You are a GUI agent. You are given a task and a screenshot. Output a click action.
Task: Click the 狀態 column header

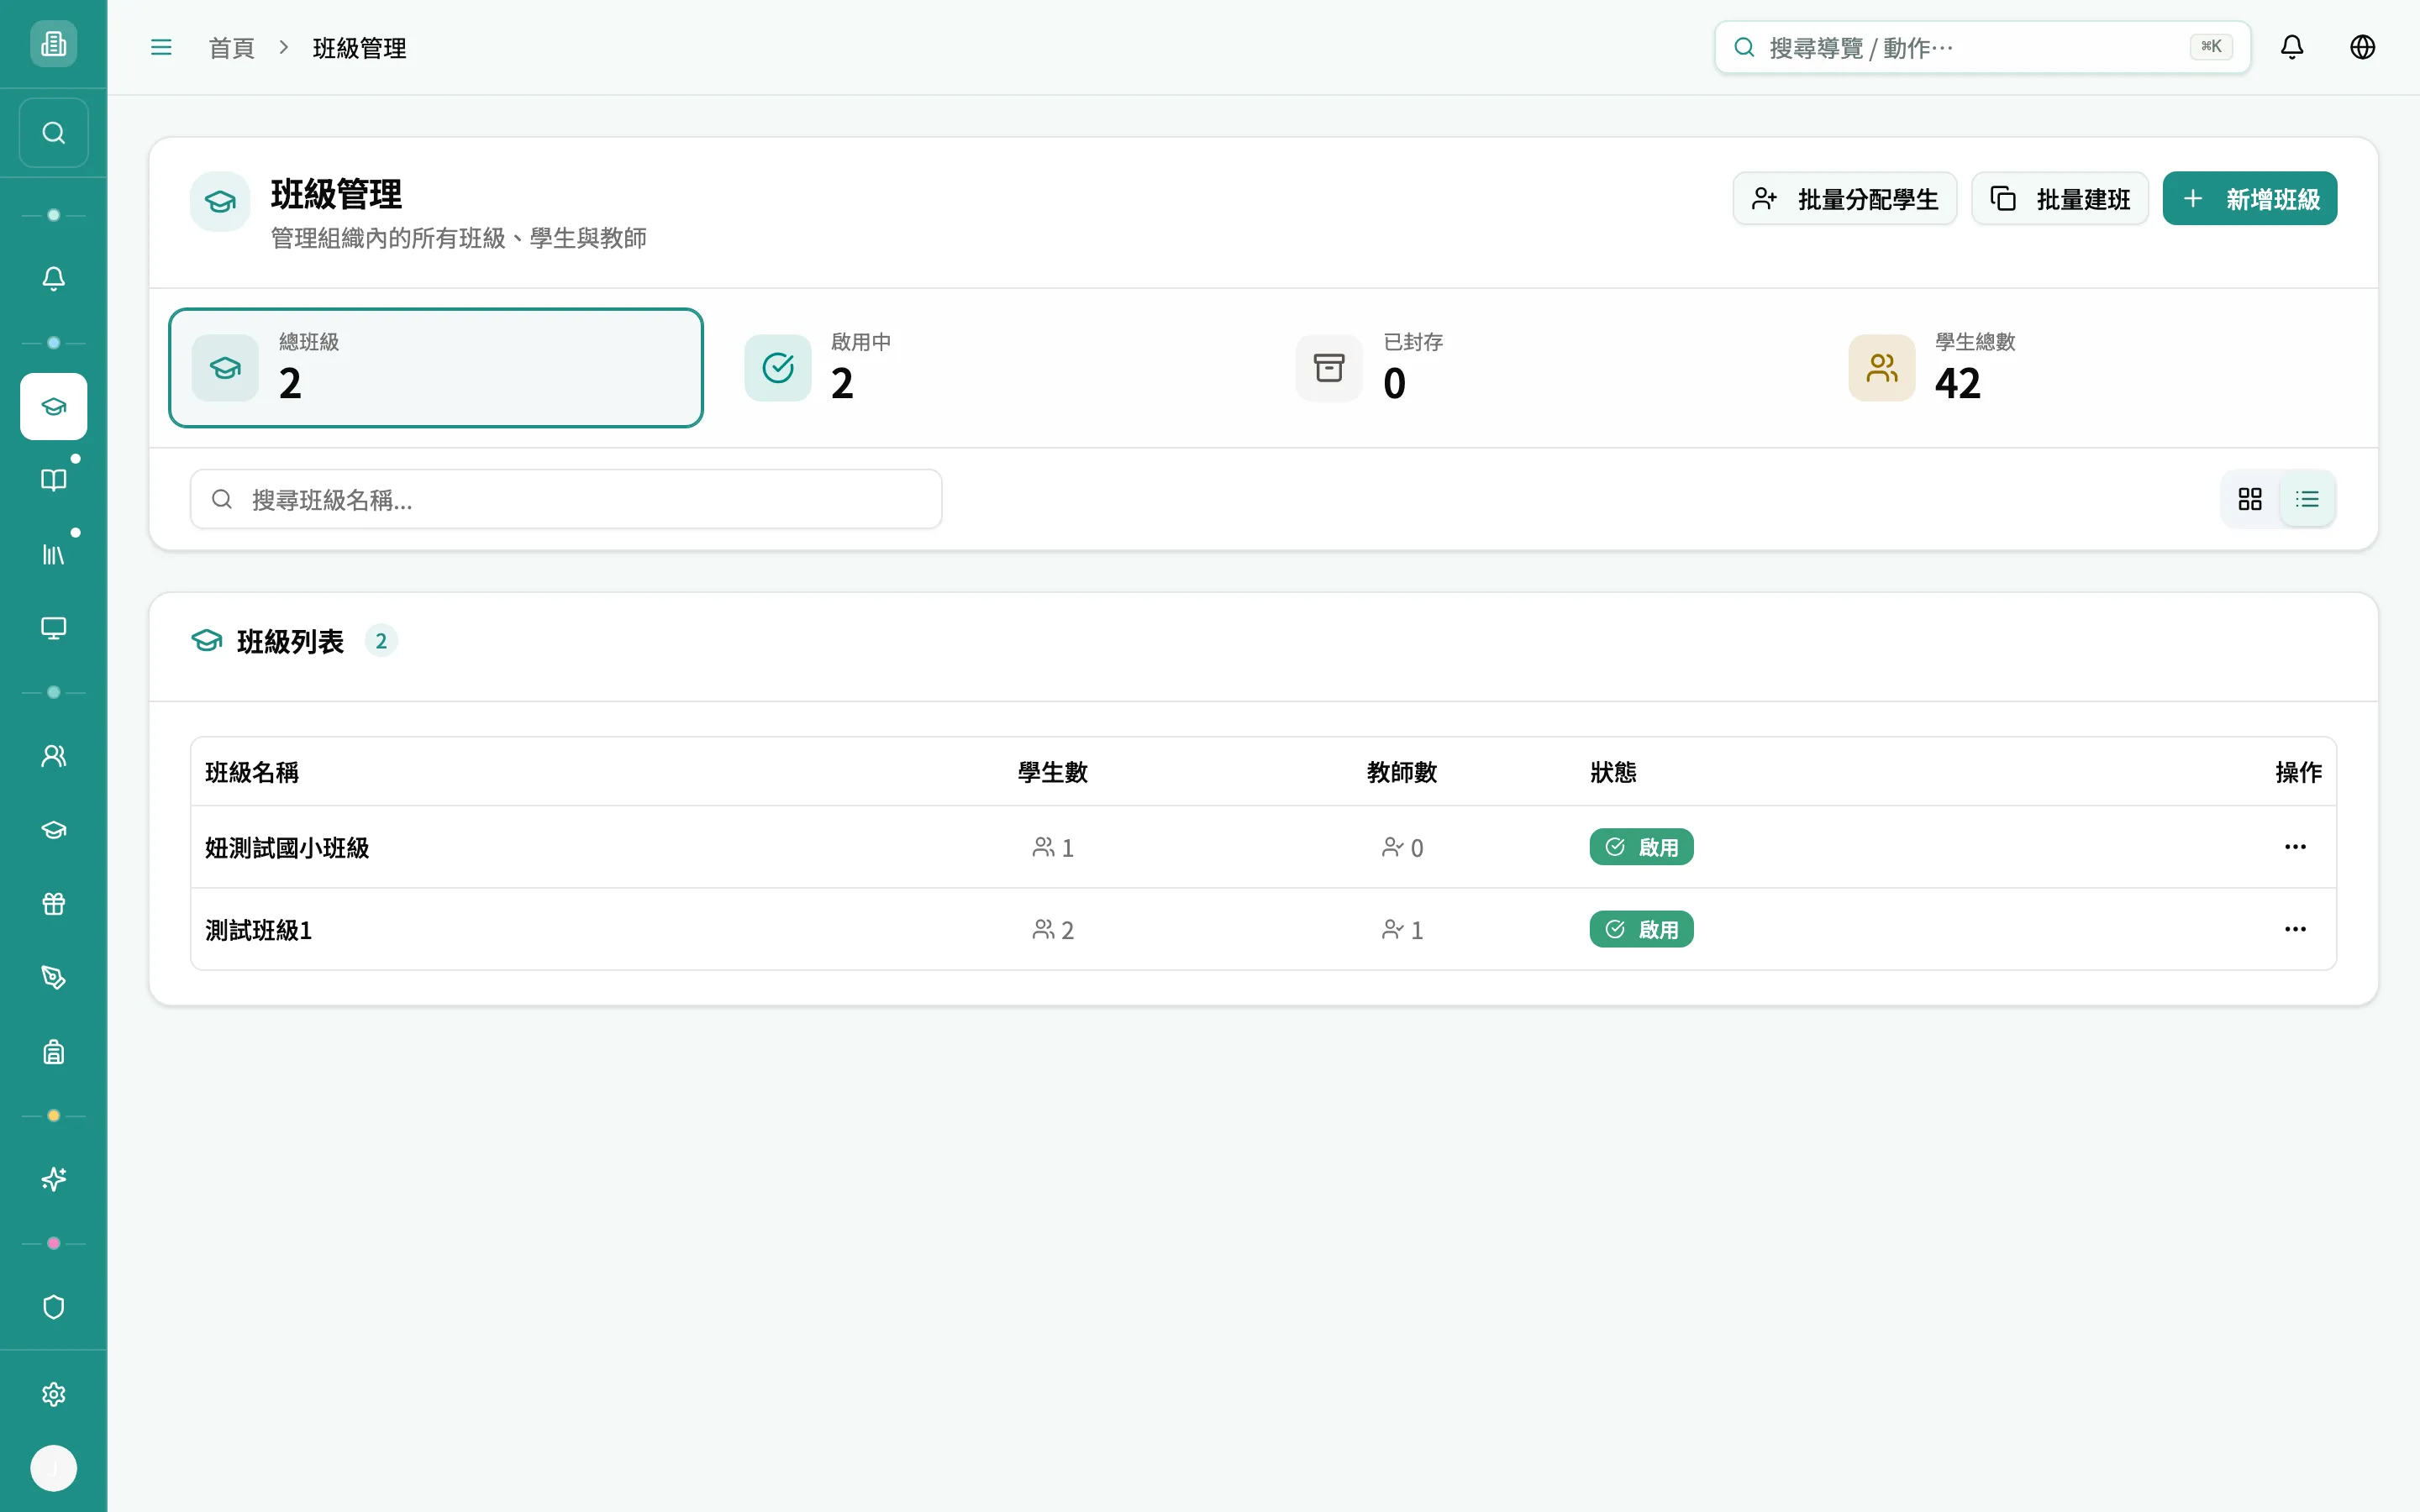click(1613, 772)
